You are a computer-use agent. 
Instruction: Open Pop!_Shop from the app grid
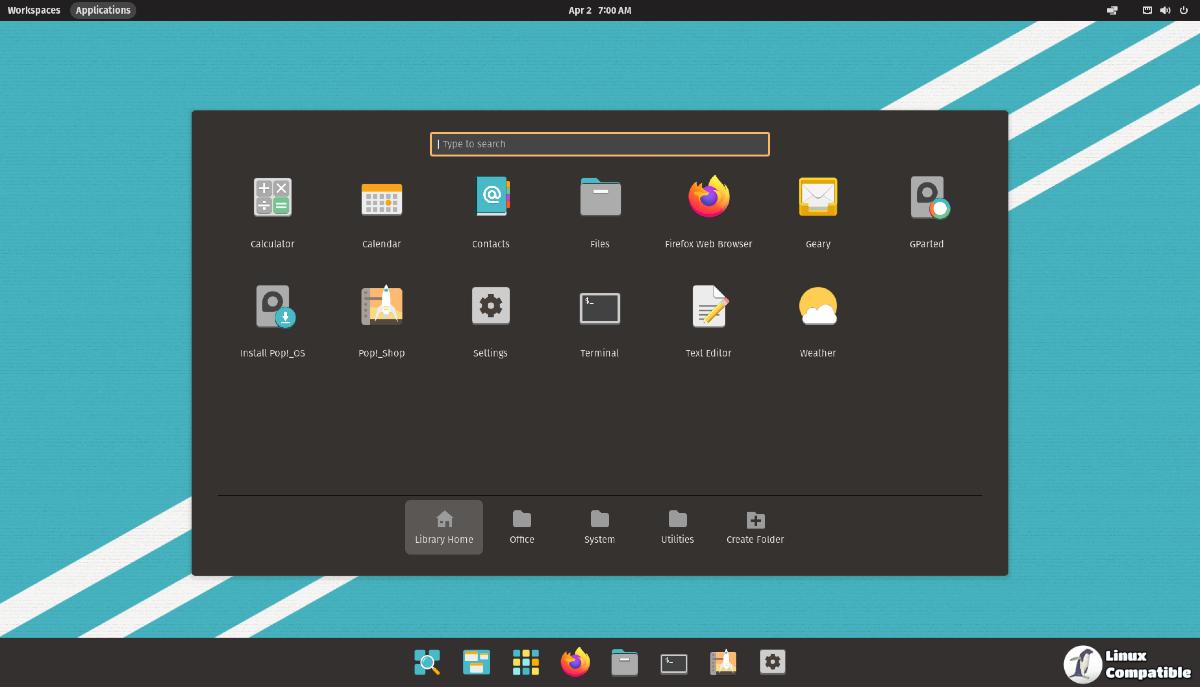(x=381, y=308)
